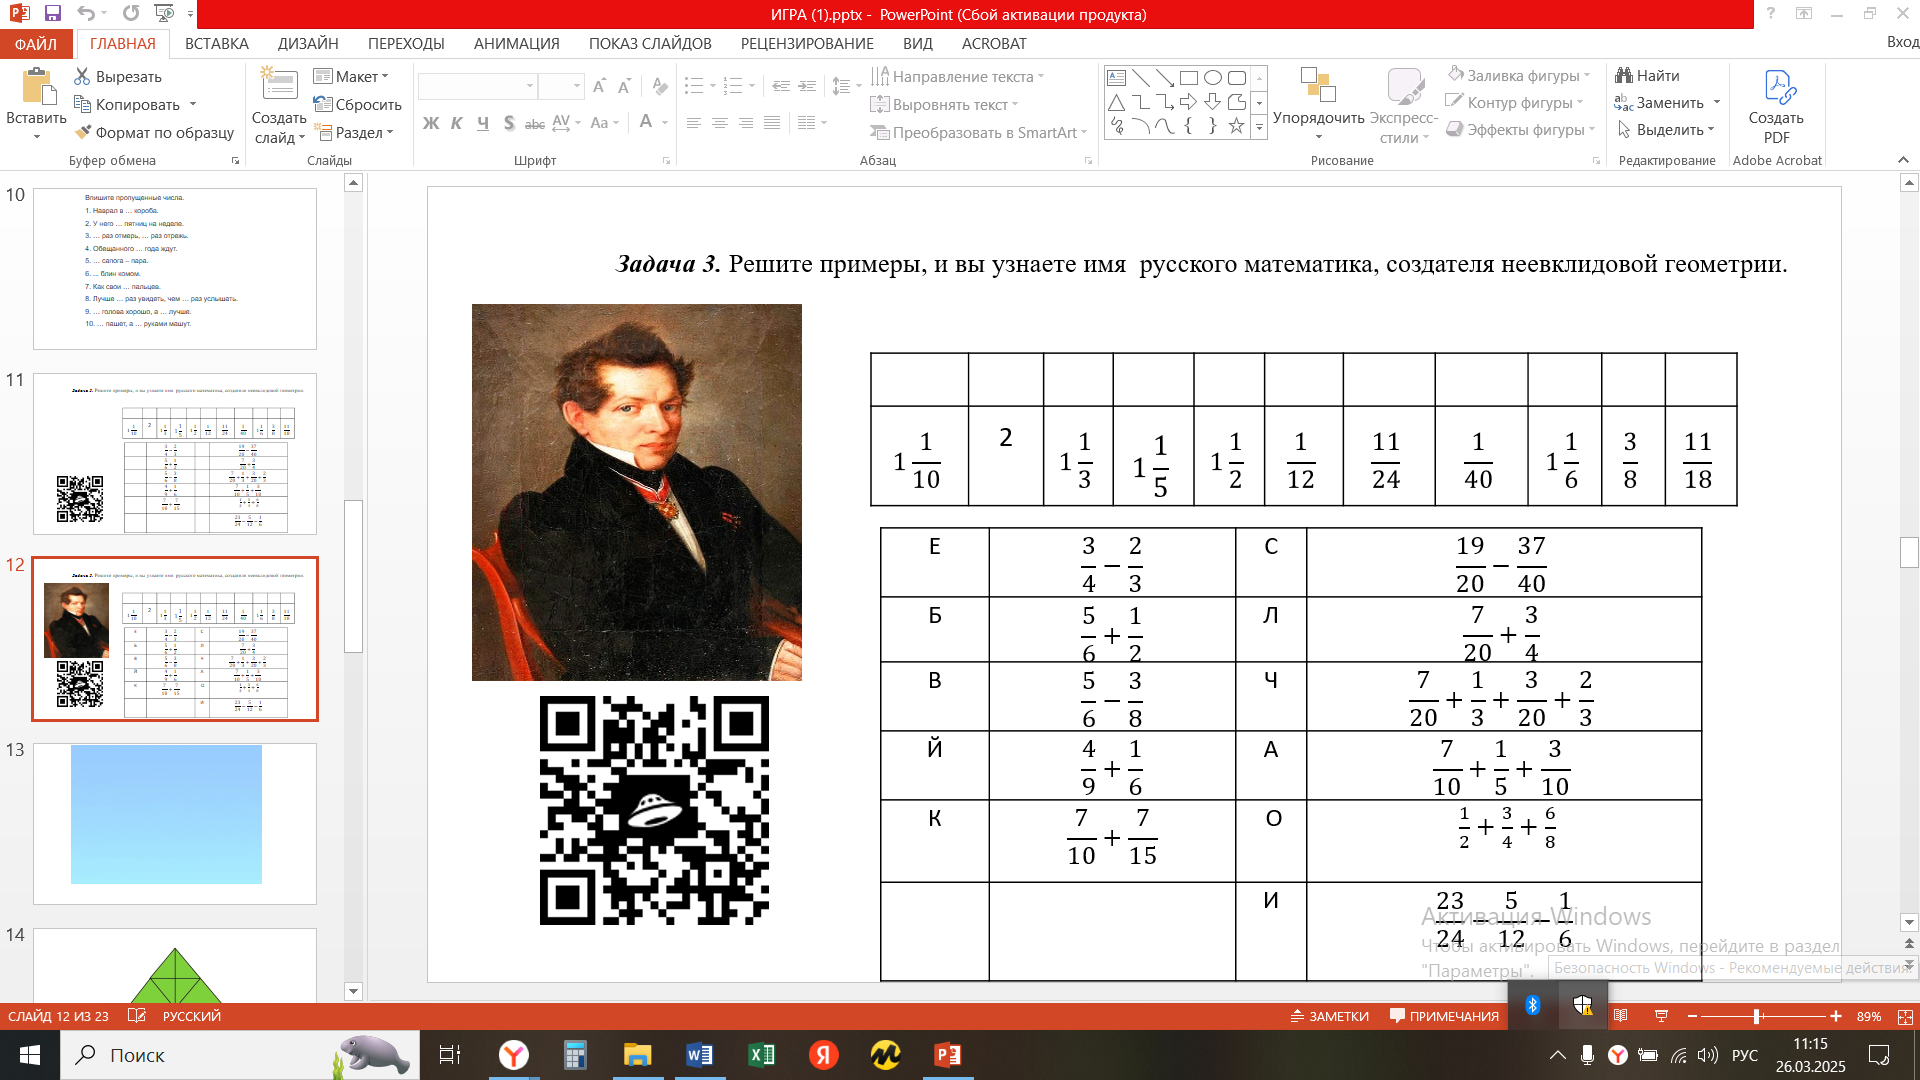The height and width of the screenshot is (1080, 1920).
Task: Select the star shape in shapes gallery
Action: [1237, 126]
